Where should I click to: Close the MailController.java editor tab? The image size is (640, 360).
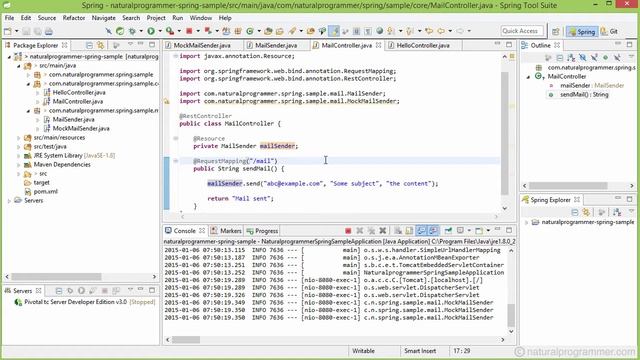point(378,45)
